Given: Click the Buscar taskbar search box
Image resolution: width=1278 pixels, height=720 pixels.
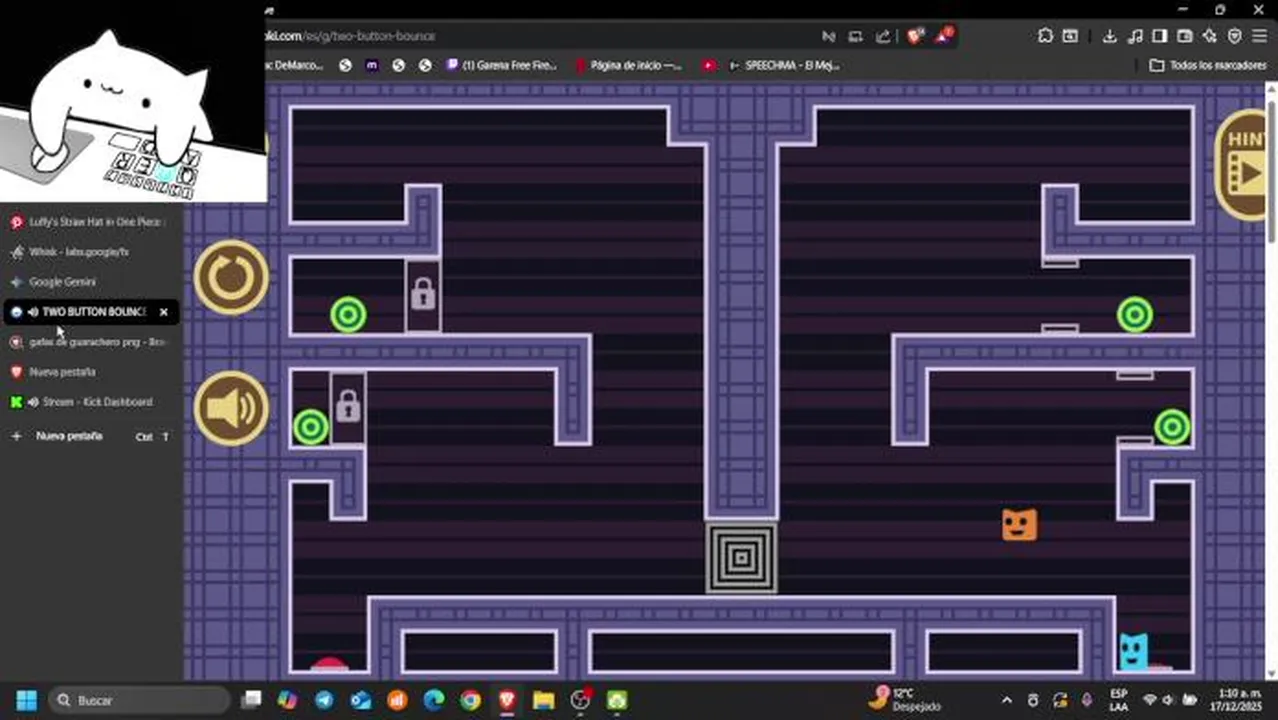Looking at the screenshot, I should coord(140,700).
